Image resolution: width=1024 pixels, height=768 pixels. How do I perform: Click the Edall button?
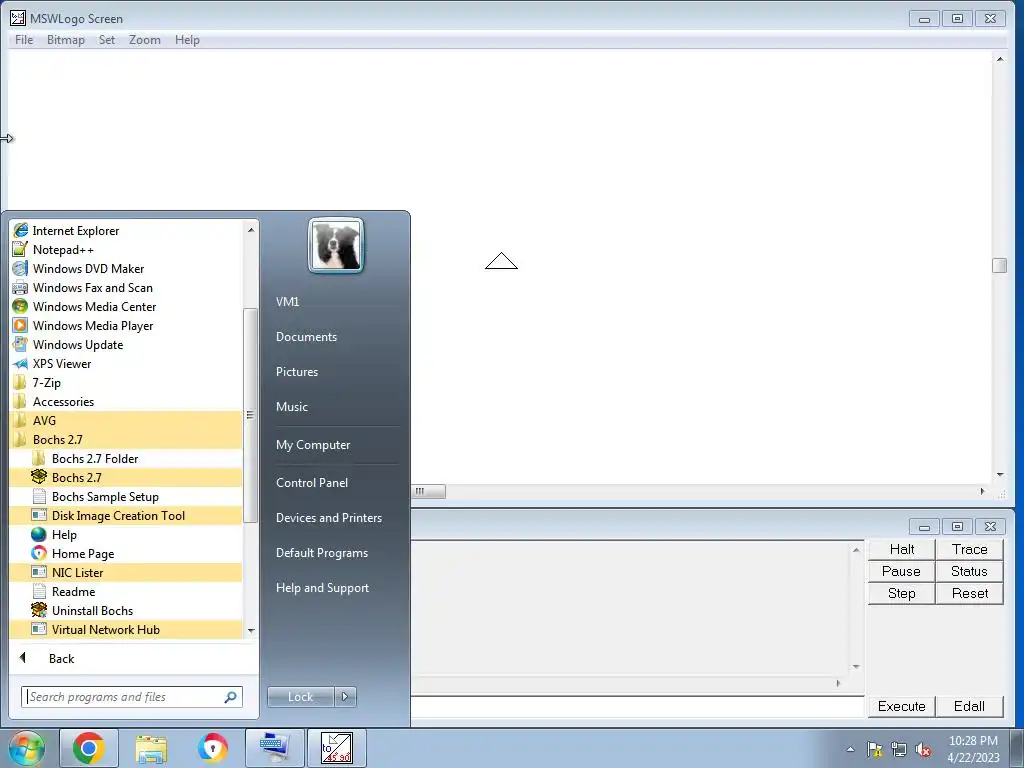coord(970,707)
